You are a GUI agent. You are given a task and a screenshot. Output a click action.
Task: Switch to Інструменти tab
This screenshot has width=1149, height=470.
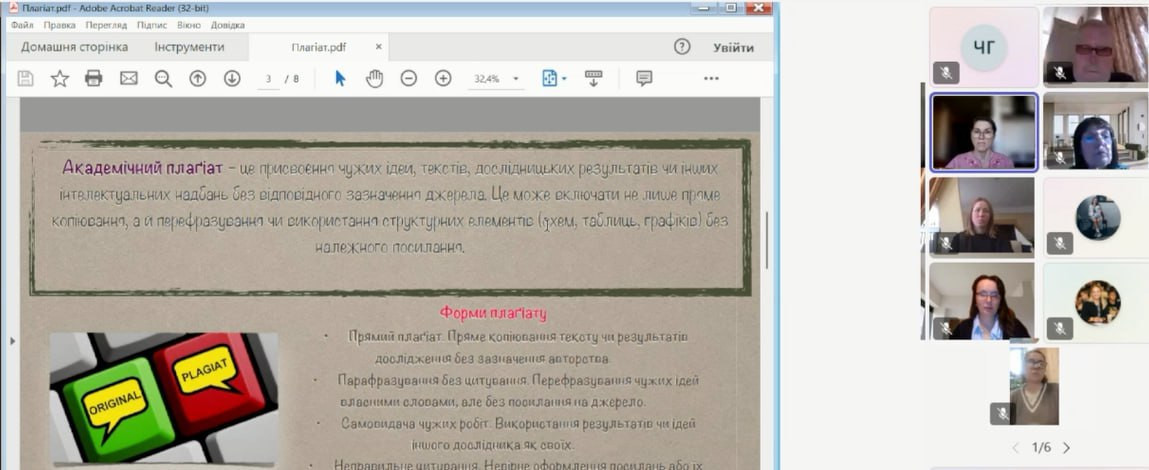coord(190,47)
